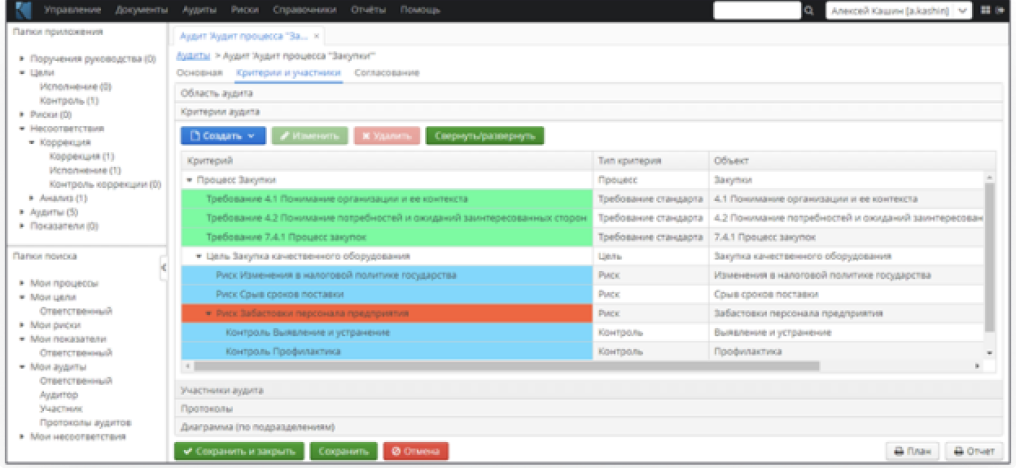Click the top search input field
Image resolution: width=1016 pixels, height=468 pixels.
(x=757, y=10)
